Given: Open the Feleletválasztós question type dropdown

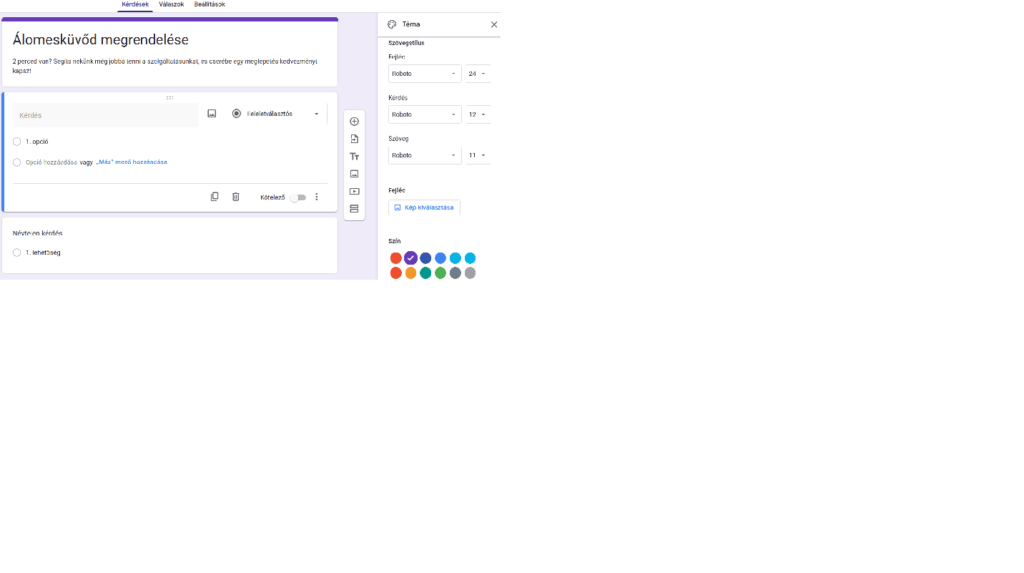Looking at the screenshot, I should tap(276, 114).
